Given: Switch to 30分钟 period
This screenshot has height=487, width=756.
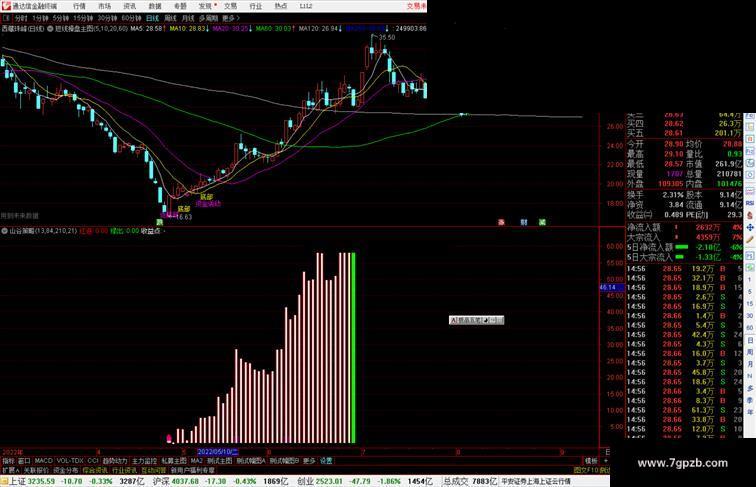Looking at the screenshot, I should tap(107, 18).
